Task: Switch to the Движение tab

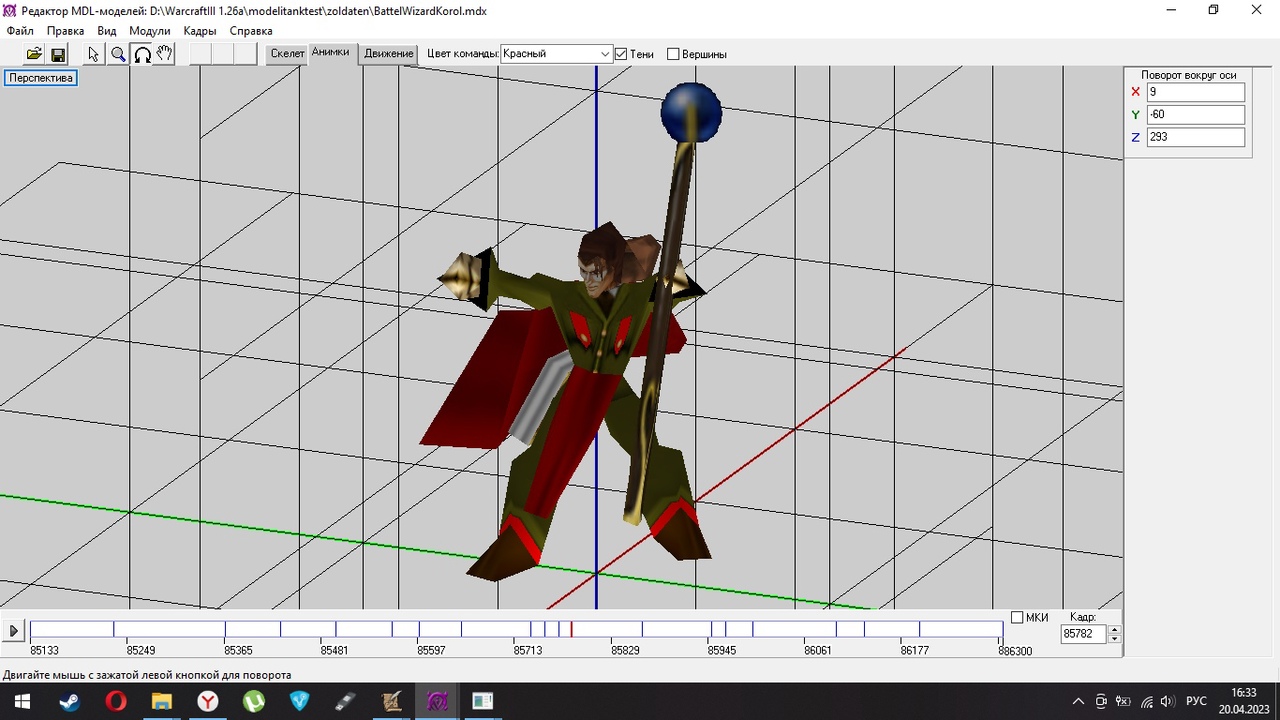Action: pyautogui.click(x=388, y=54)
